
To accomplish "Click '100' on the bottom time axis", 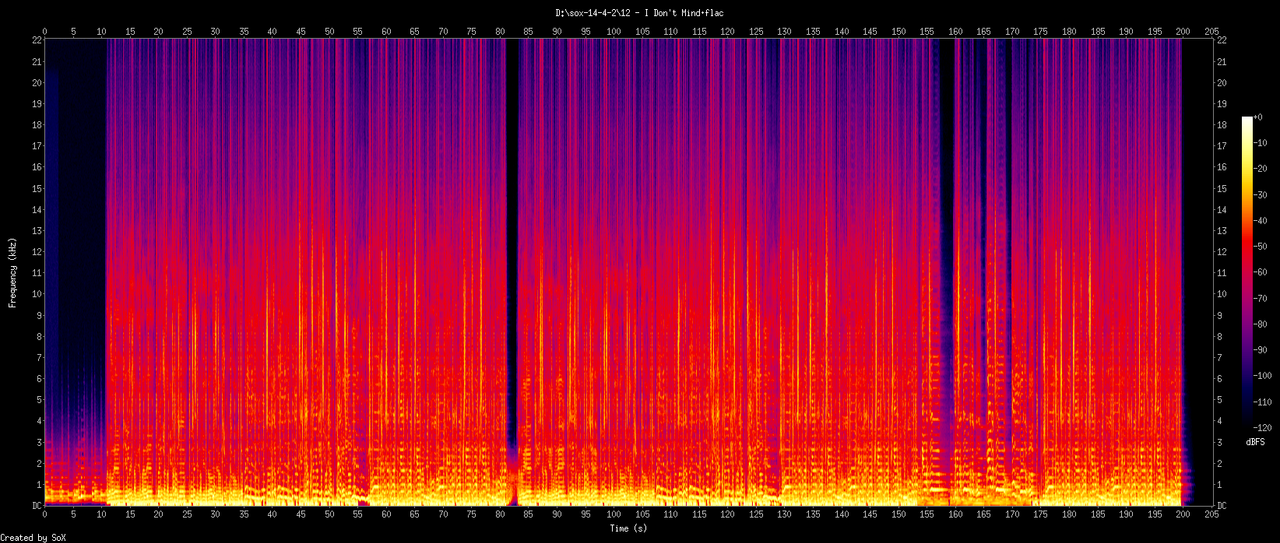I will click(x=614, y=514).
